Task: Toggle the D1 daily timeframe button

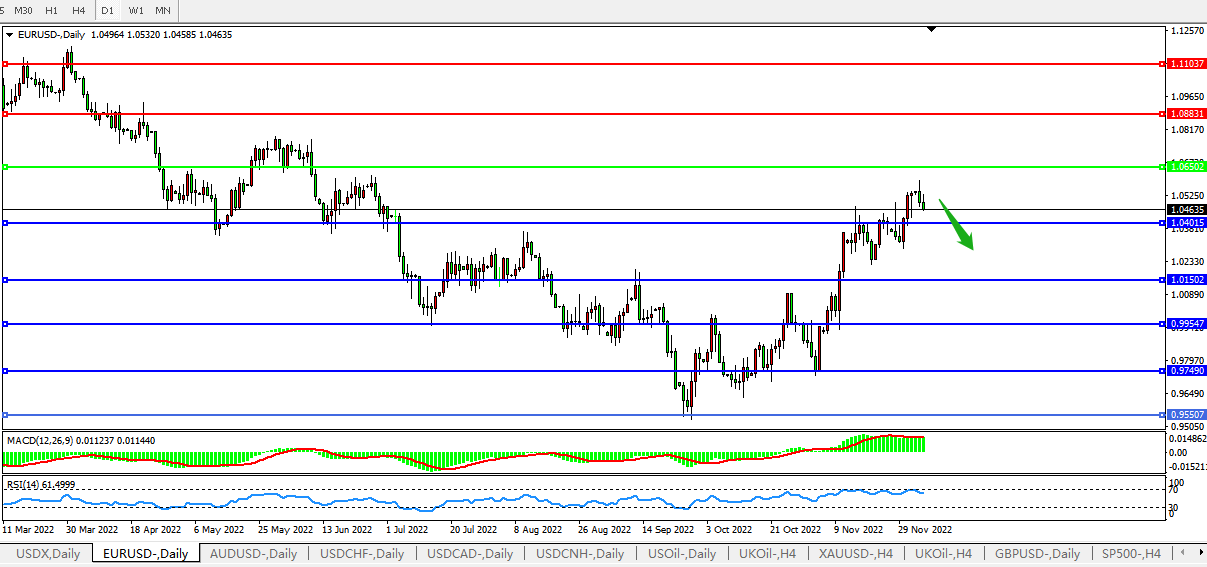Action: (107, 10)
